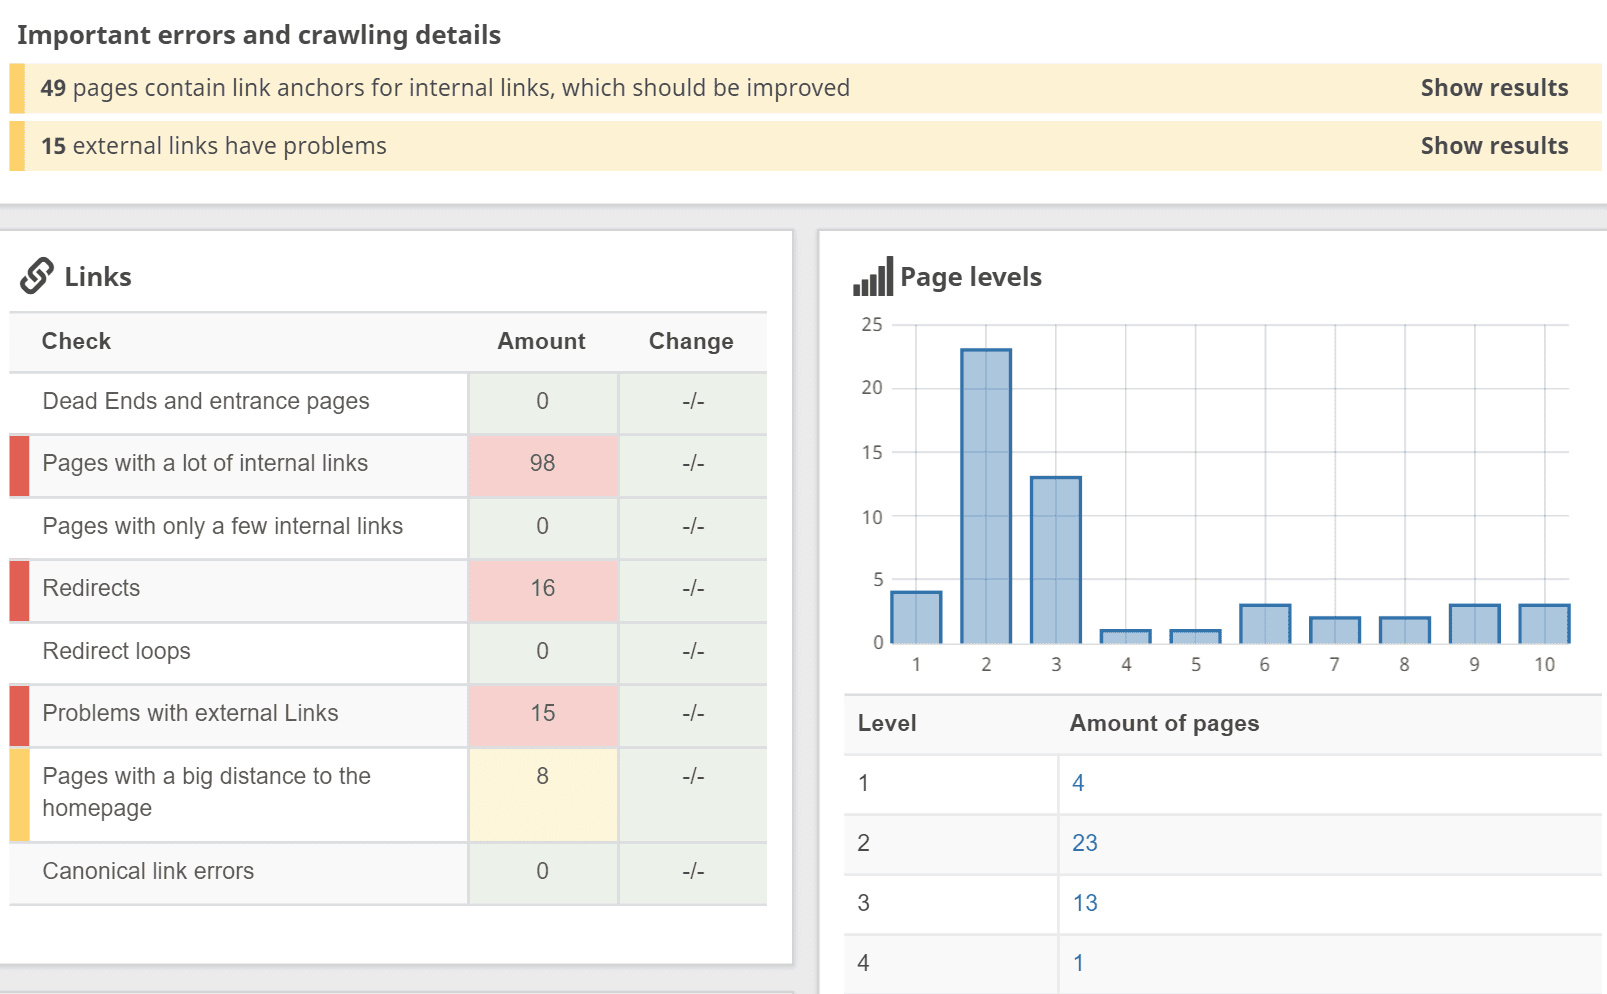Click the red marker beside Pages with a lot of internal links
Image resolution: width=1607 pixels, height=994 pixels.
pyautogui.click(x=18, y=464)
